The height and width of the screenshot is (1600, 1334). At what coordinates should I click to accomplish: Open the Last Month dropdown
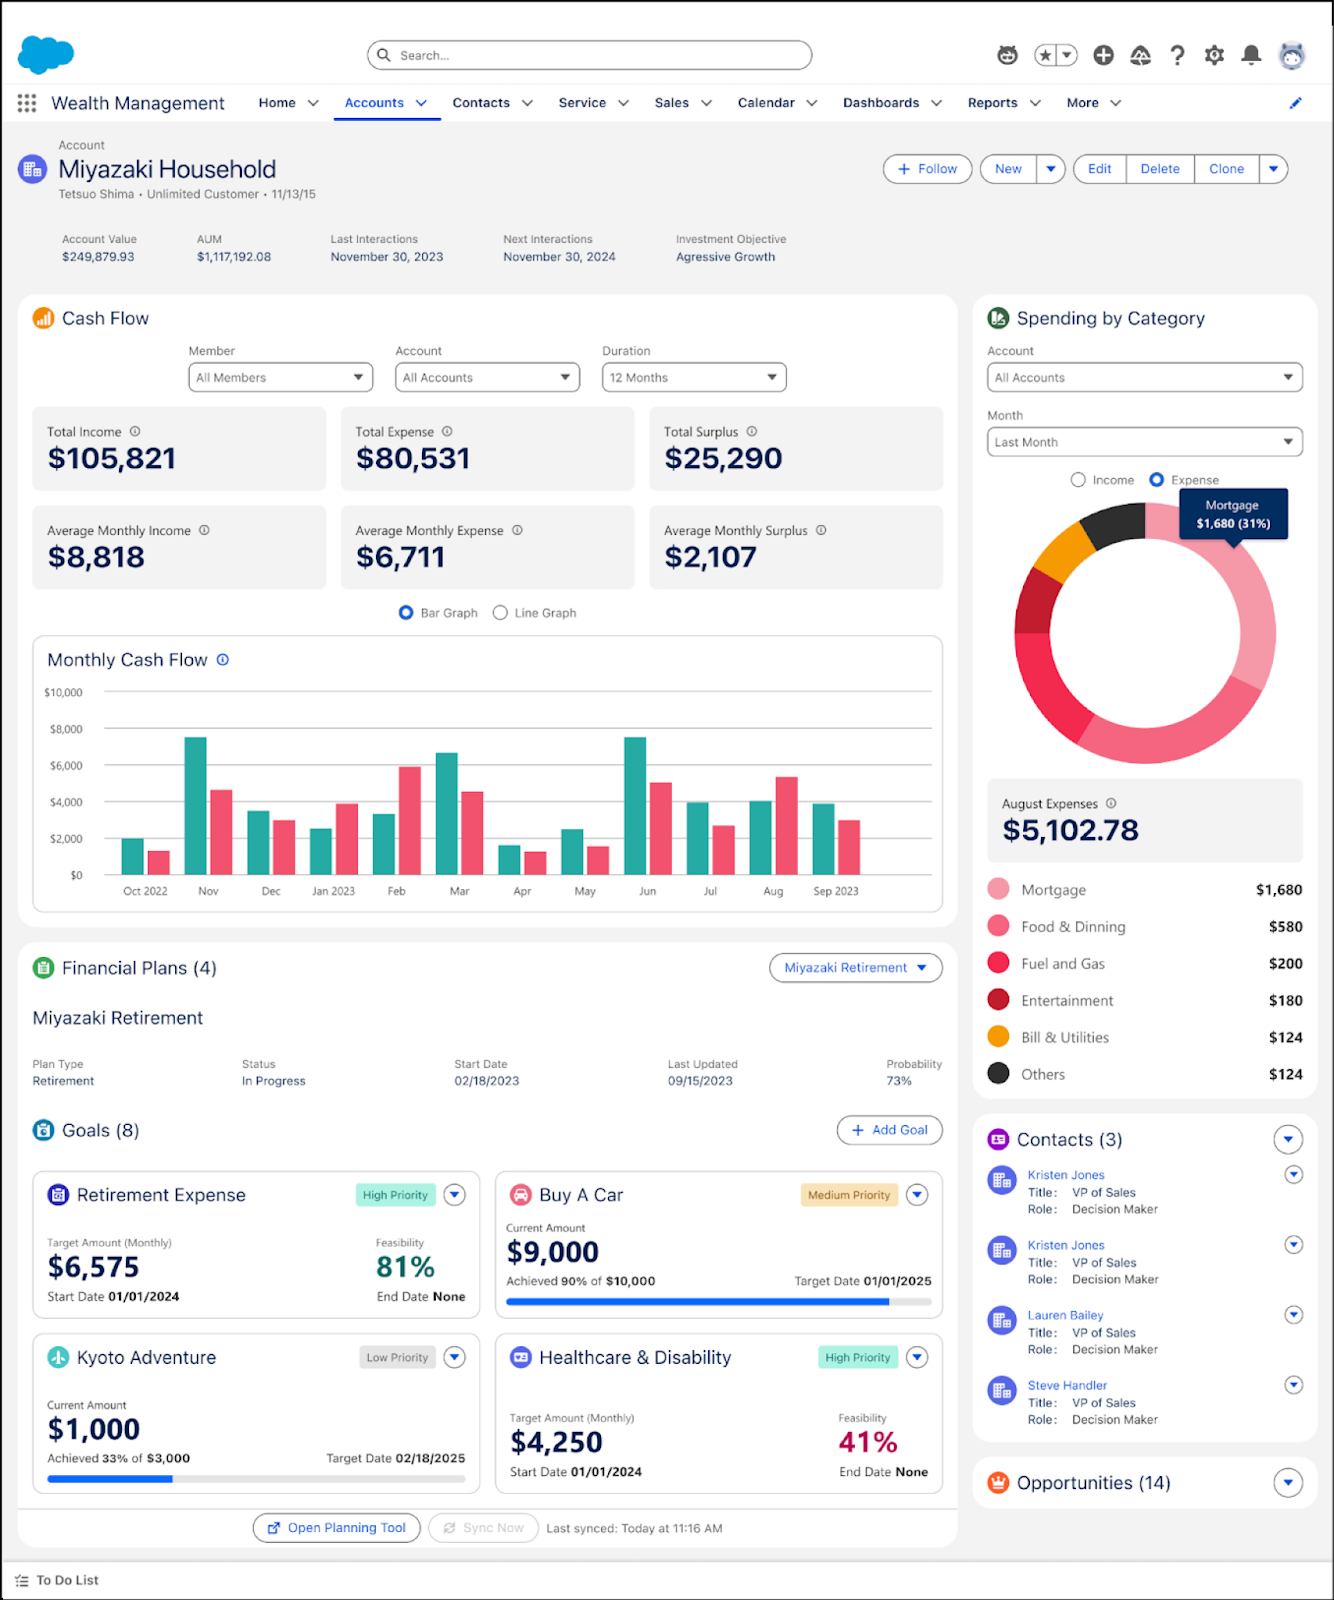[1145, 442]
